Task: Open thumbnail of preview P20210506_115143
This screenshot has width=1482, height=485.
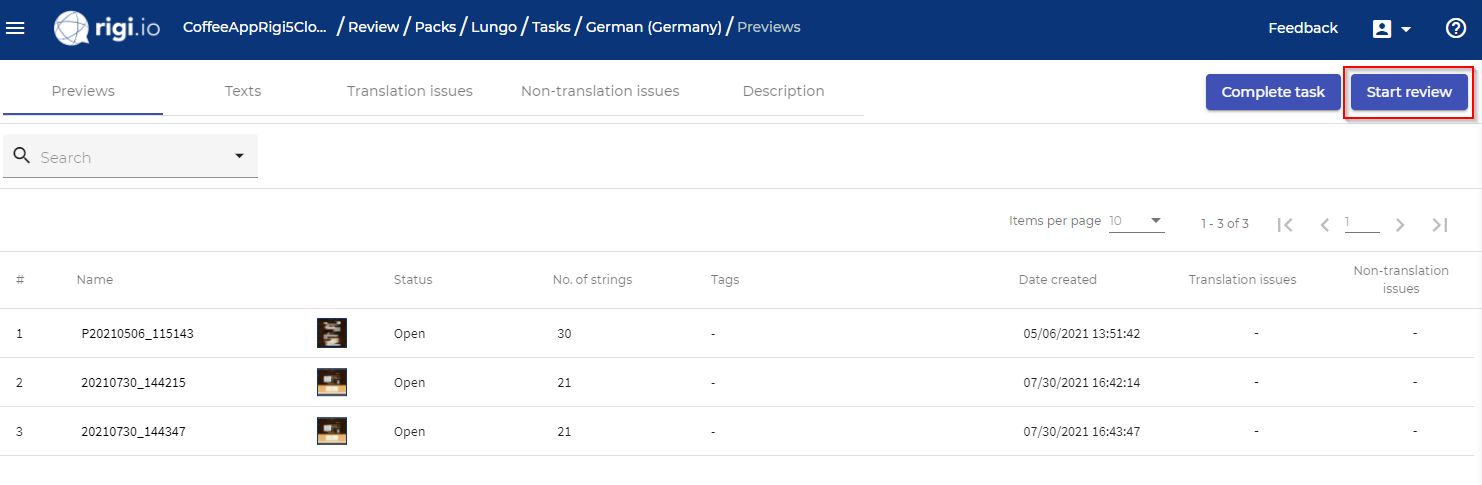Action: [x=332, y=333]
